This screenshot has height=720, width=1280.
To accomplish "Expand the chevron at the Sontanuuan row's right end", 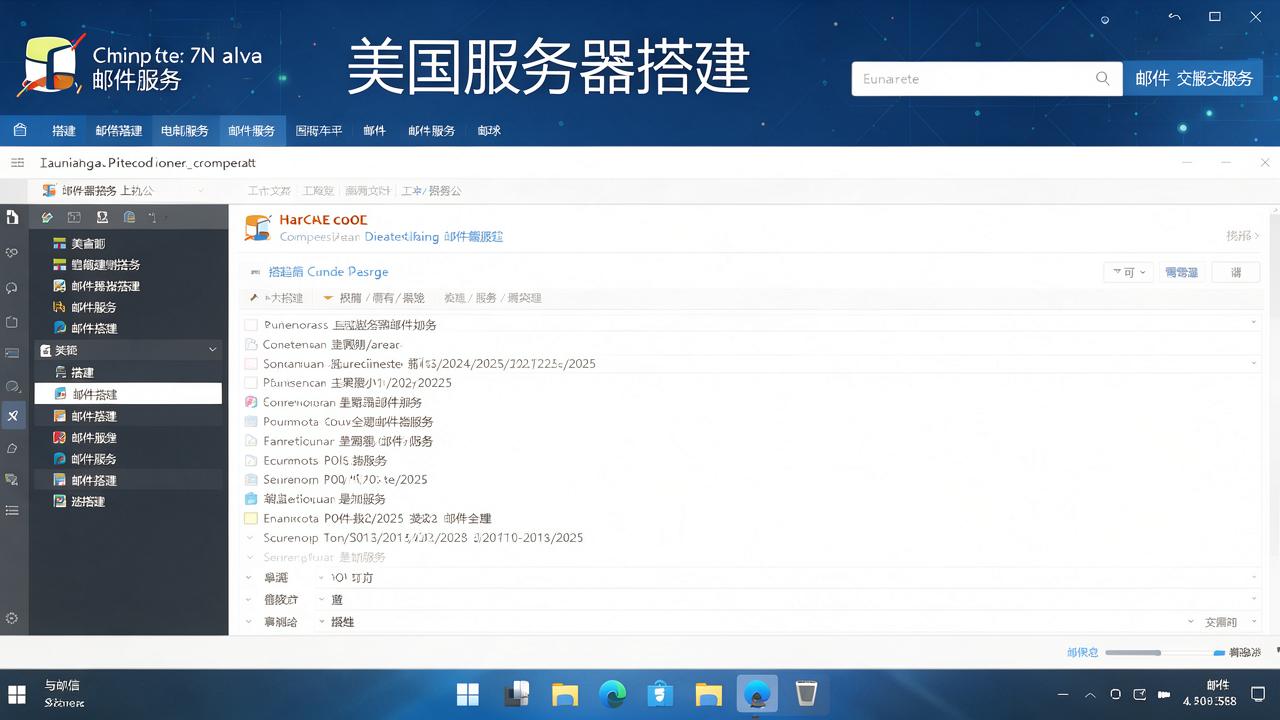I will 1254,363.
